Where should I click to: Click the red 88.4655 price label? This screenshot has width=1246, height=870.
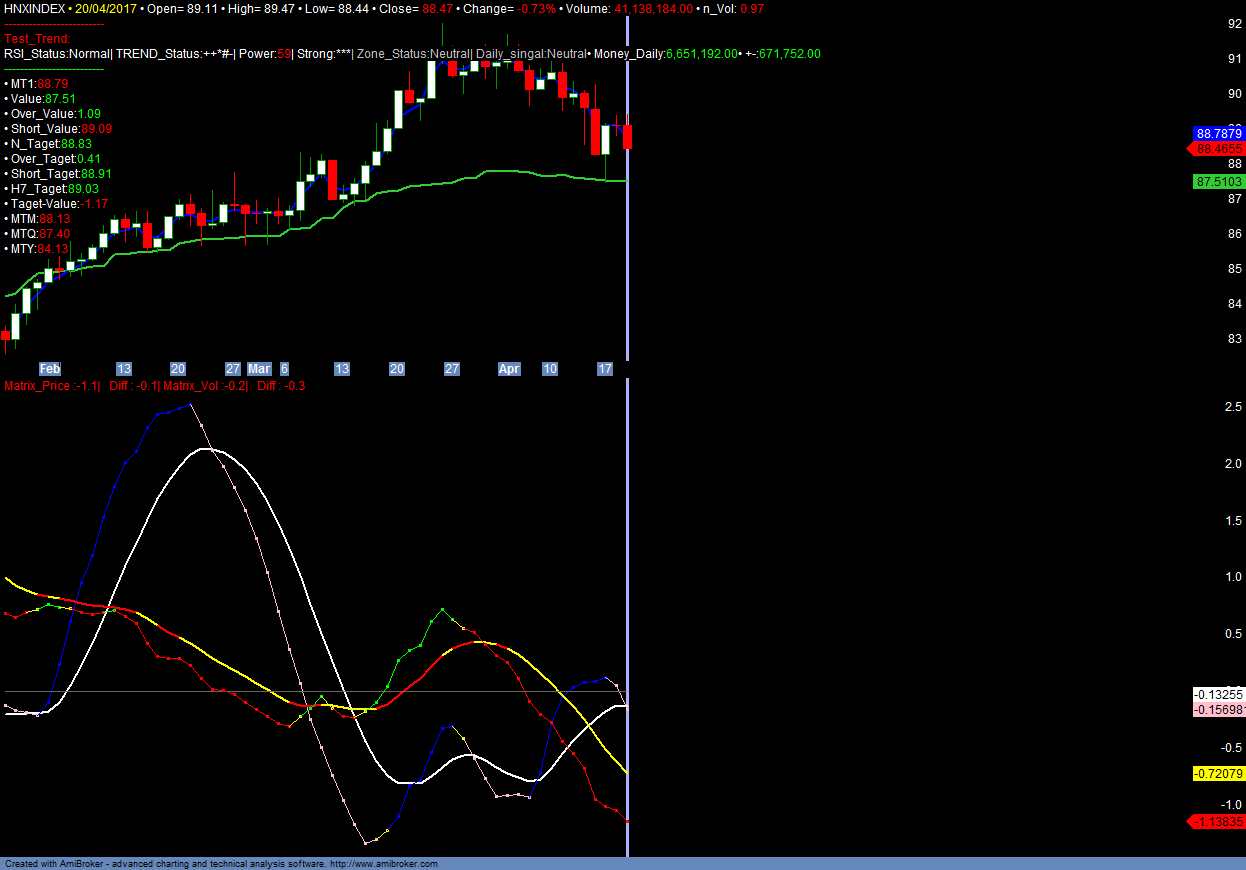click(x=1219, y=149)
